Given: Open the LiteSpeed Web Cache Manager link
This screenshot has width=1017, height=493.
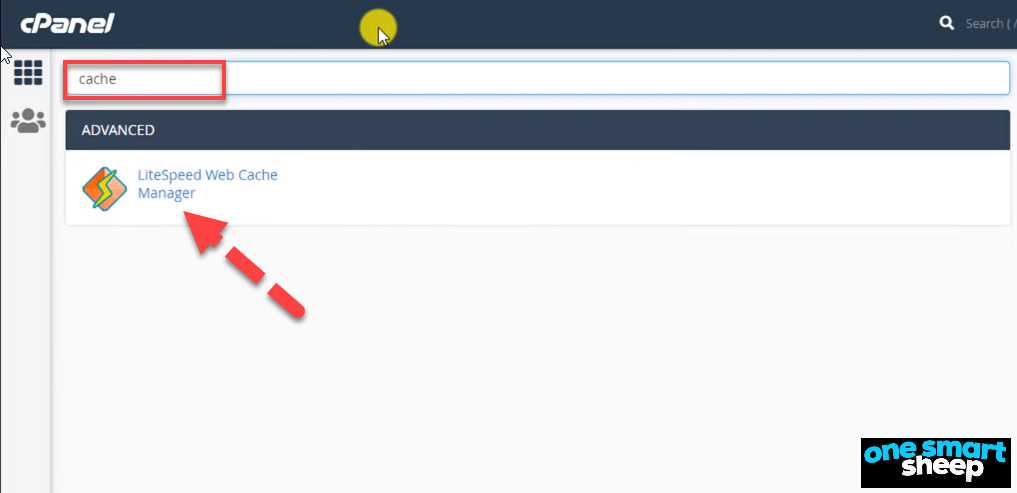Looking at the screenshot, I should click(207, 184).
